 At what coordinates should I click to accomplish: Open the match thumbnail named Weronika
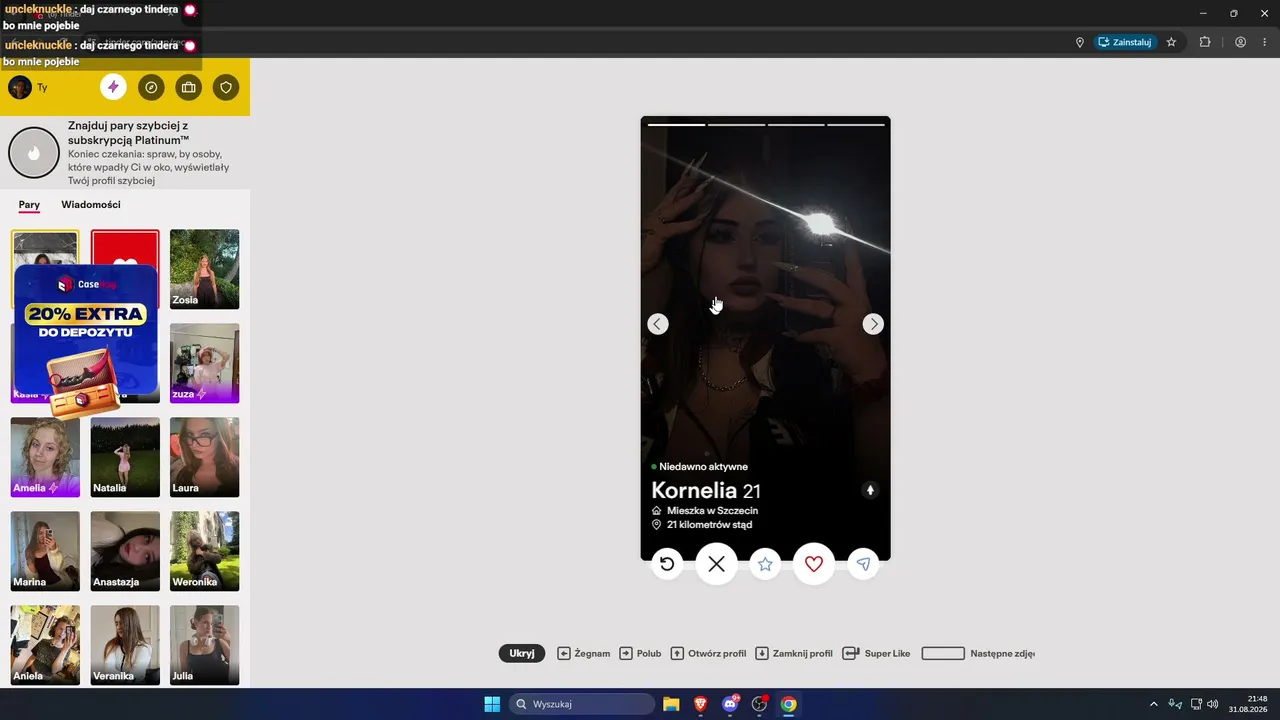(205, 551)
